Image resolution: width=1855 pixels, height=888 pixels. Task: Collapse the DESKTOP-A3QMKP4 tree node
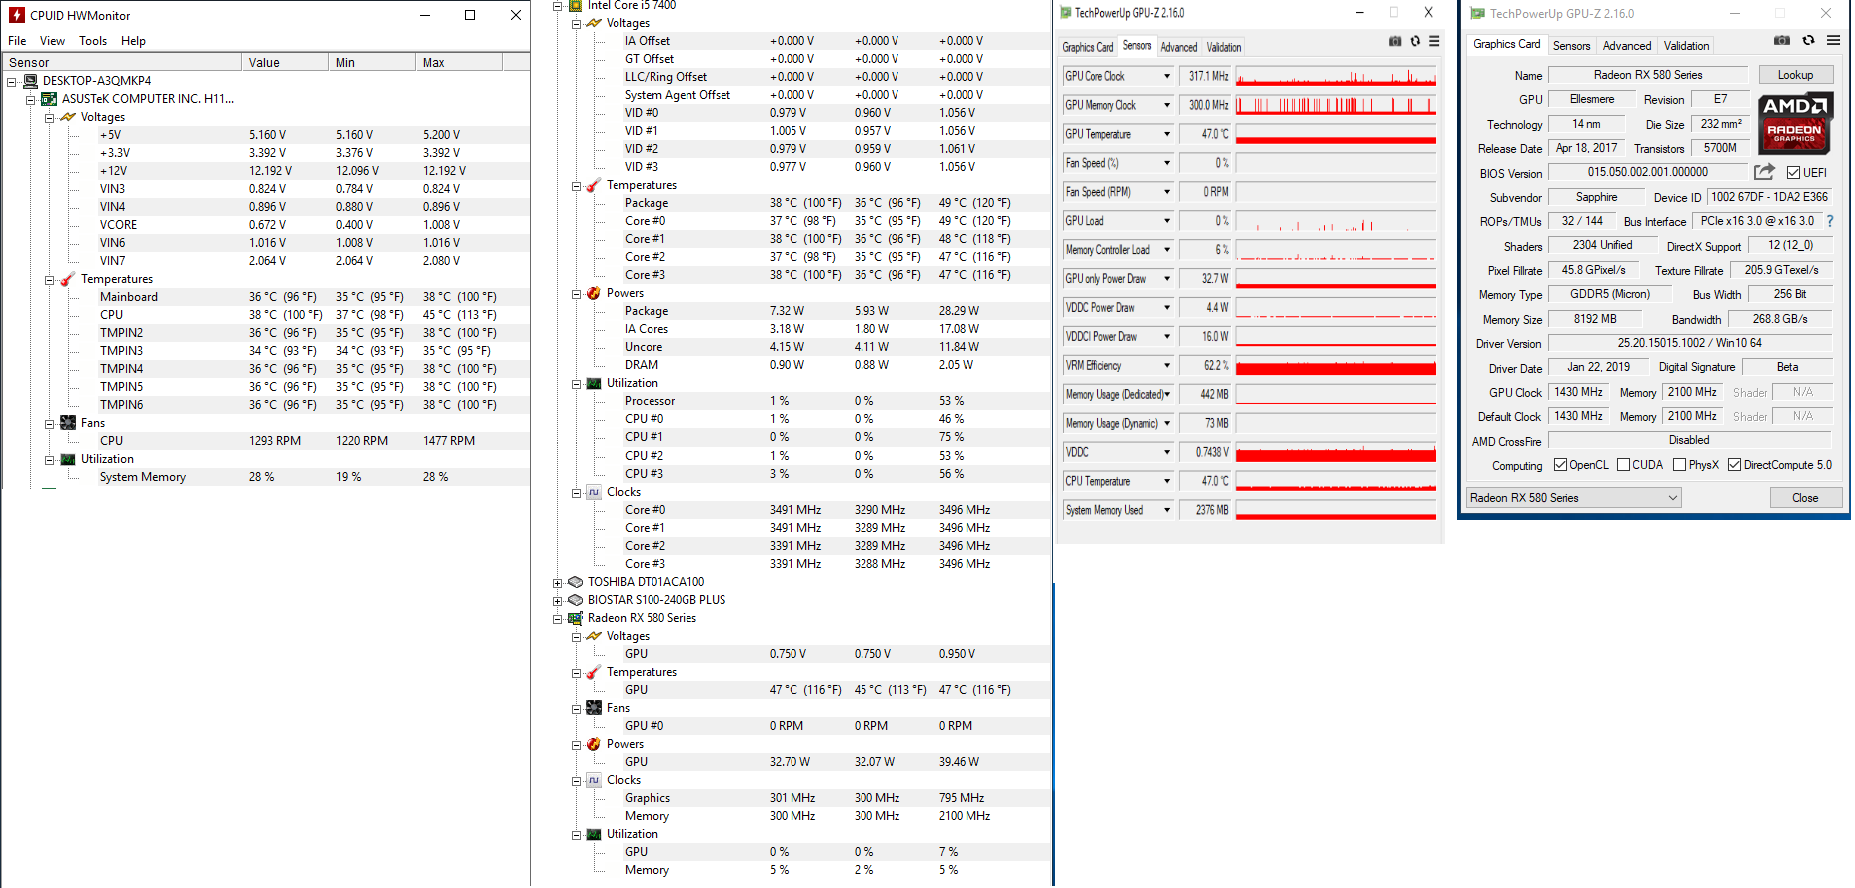(12, 81)
